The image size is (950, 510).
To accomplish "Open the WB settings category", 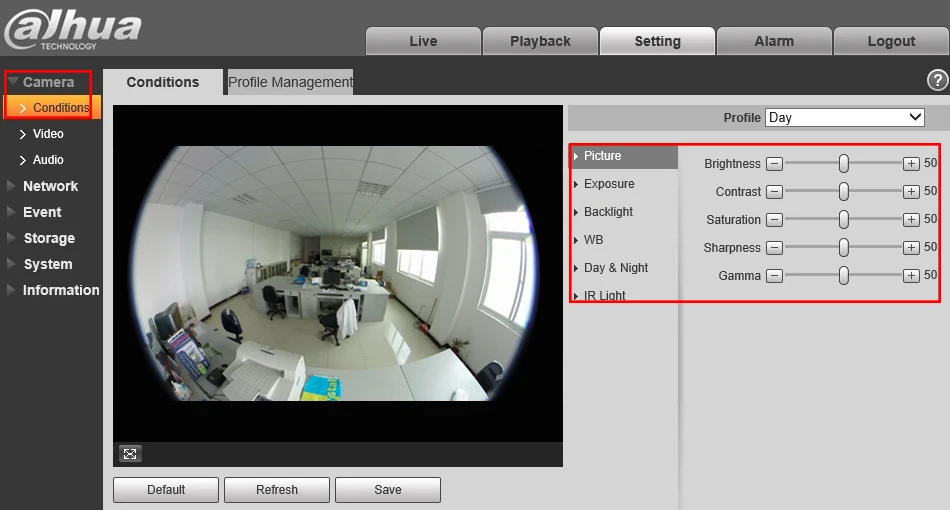I will [593, 239].
